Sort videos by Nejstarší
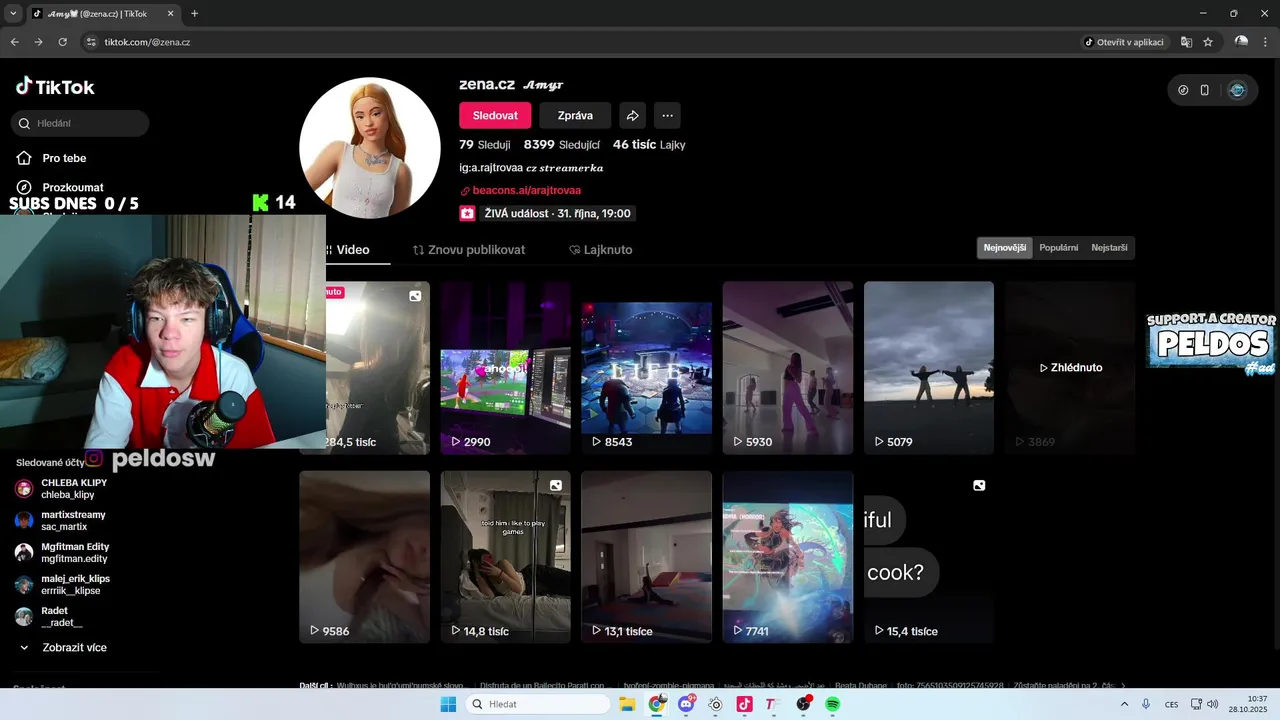The width and height of the screenshot is (1280, 720). pyautogui.click(x=1109, y=248)
